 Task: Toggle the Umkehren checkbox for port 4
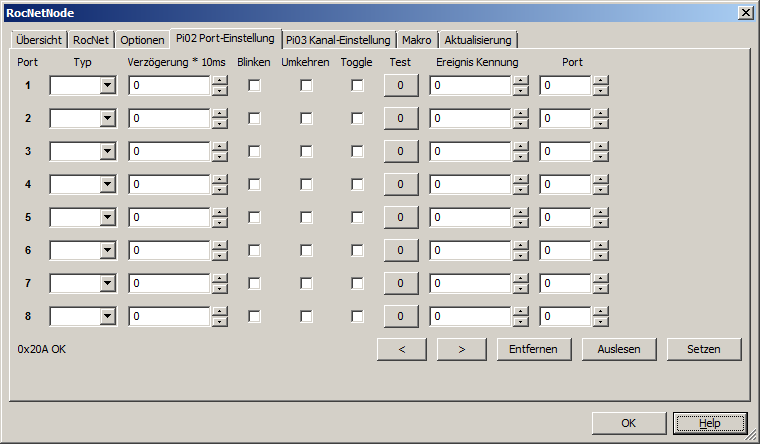pyautogui.click(x=306, y=185)
